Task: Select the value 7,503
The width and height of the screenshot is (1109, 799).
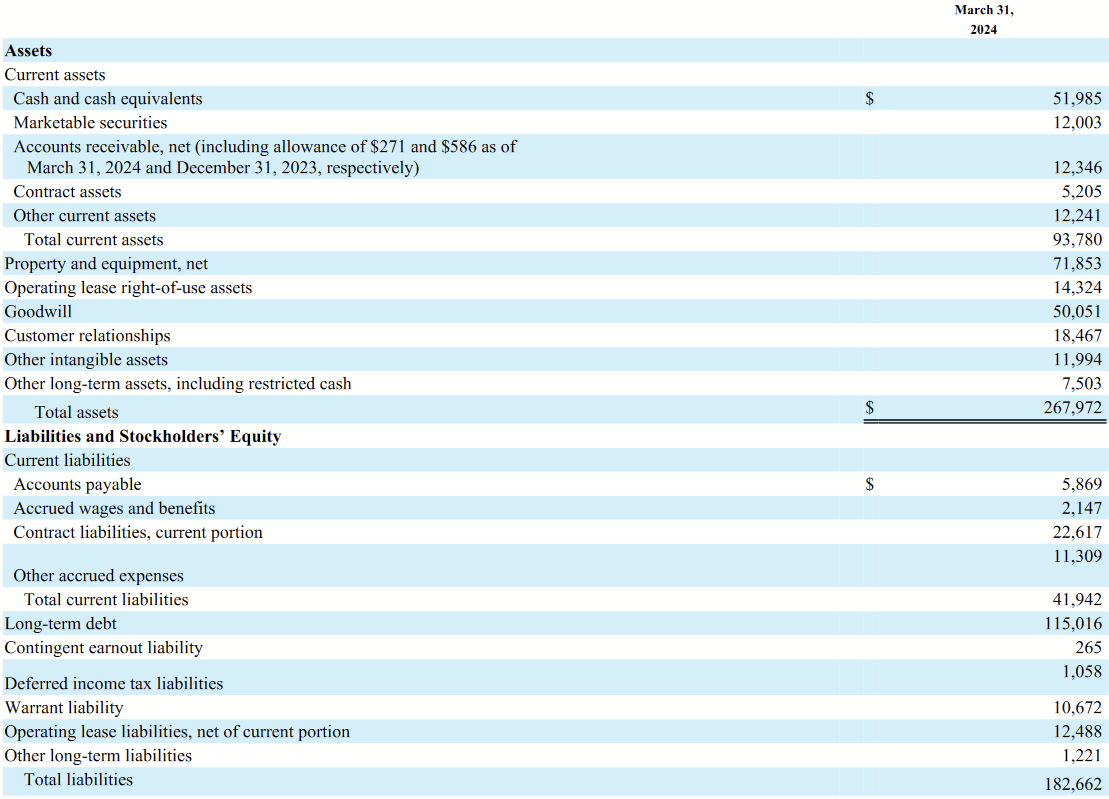Action: click(x=1081, y=384)
